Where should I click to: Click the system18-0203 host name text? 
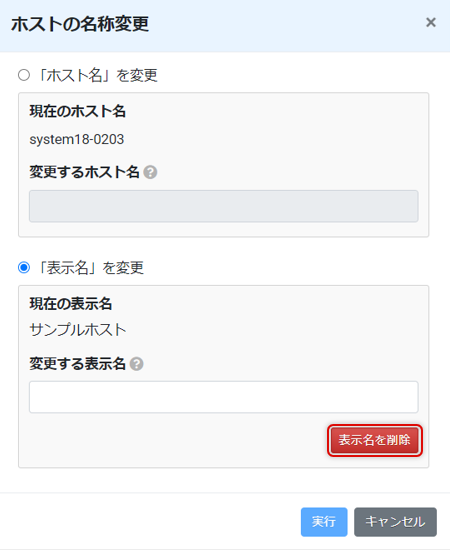click(x=77, y=140)
